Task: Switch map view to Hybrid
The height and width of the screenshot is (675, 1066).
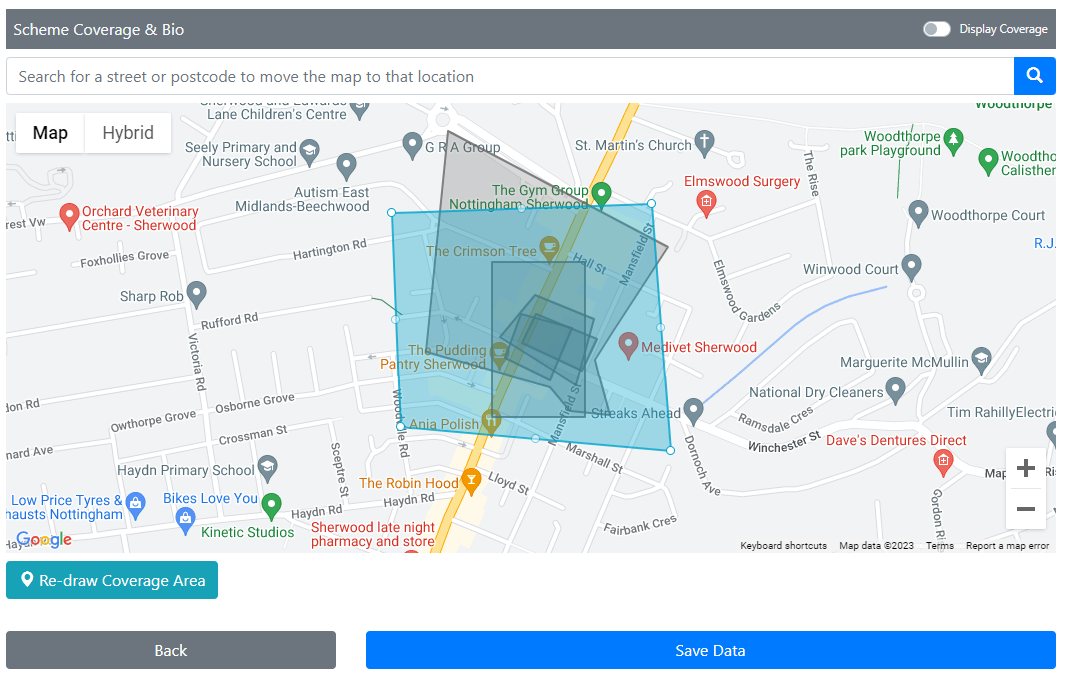Action: pyautogui.click(x=128, y=133)
